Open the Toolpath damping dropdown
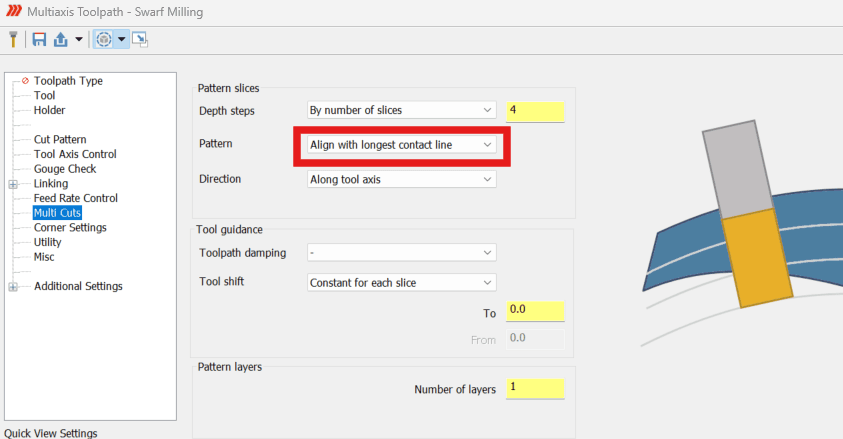Image resolution: width=843 pixels, height=439 pixels. (402, 253)
